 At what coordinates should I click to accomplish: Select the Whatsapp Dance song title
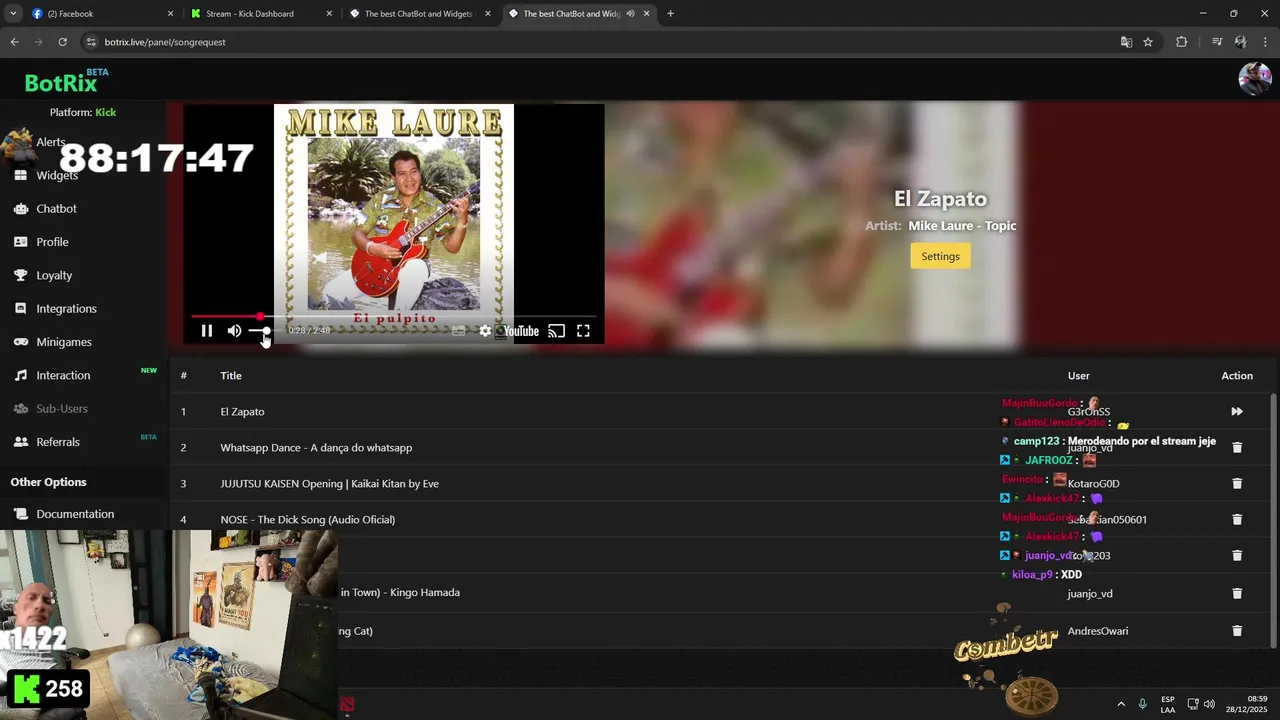pos(316,447)
